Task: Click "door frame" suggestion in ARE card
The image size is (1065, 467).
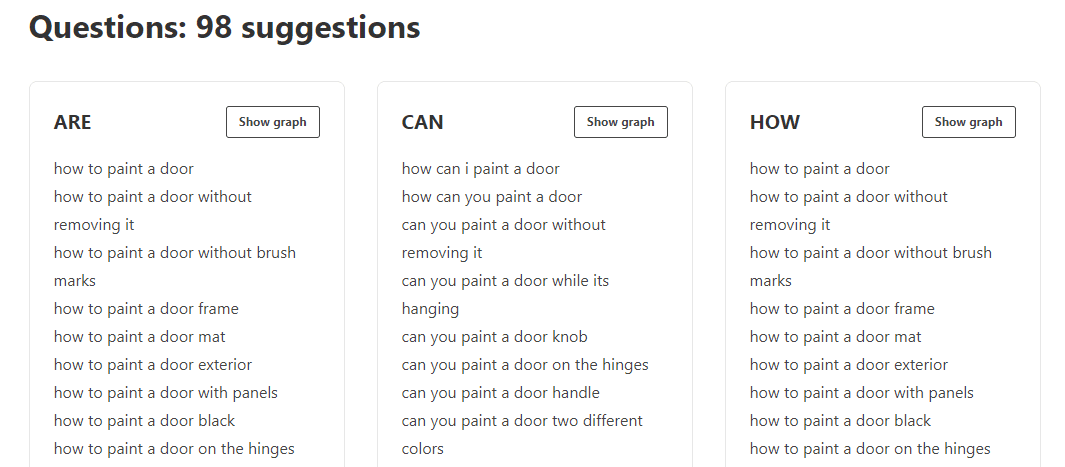Action: click(x=146, y=309)
